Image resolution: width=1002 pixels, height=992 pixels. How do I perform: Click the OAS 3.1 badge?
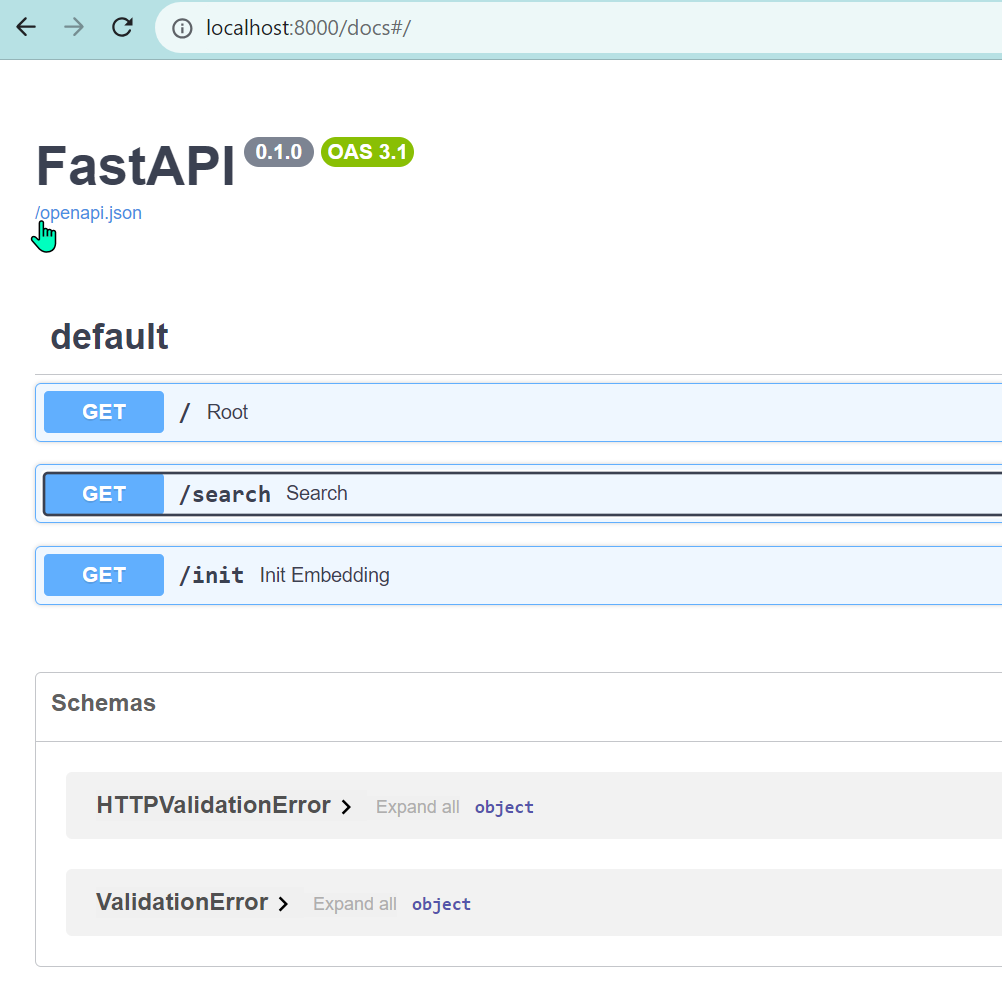point(367,152)
